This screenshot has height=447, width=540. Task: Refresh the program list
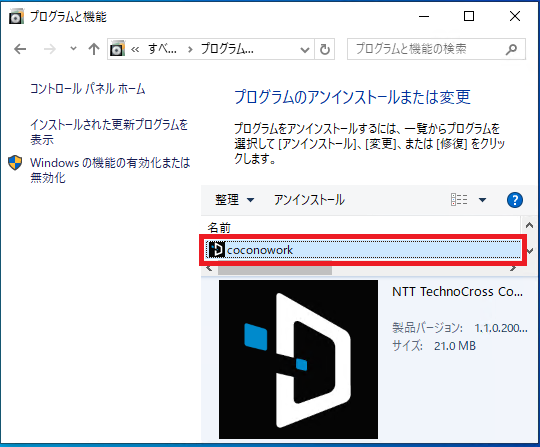click(x=324, y=49)
